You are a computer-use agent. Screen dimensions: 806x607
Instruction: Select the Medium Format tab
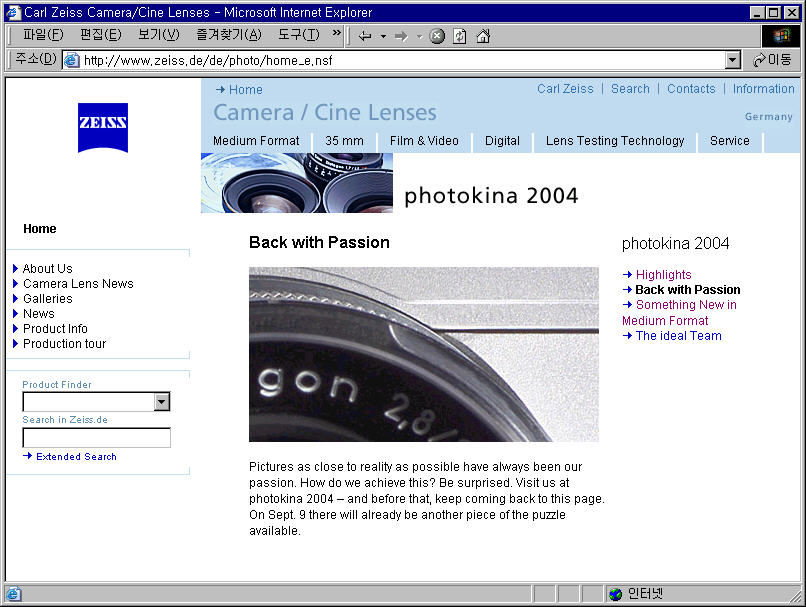point(256,141)
